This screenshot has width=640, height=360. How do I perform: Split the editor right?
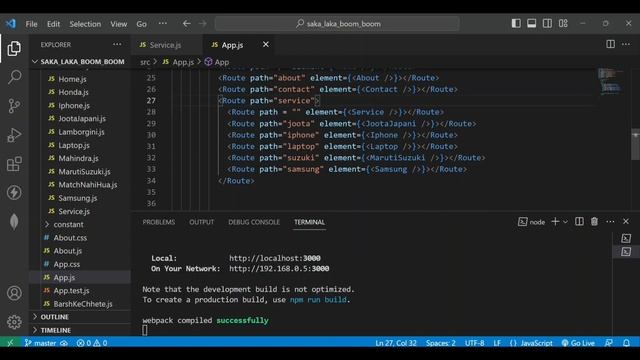tap(610, 44)
